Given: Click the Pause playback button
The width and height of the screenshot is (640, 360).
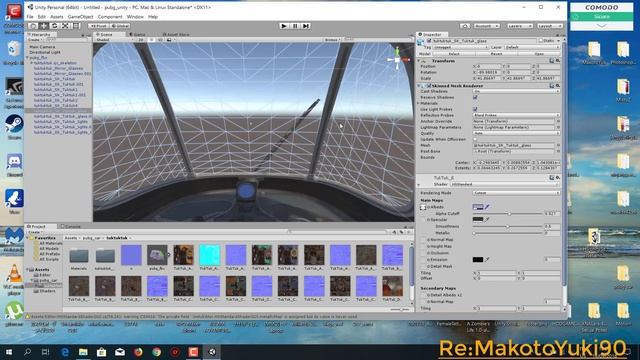Looking at the screenshot, I should tap(295, 26).
